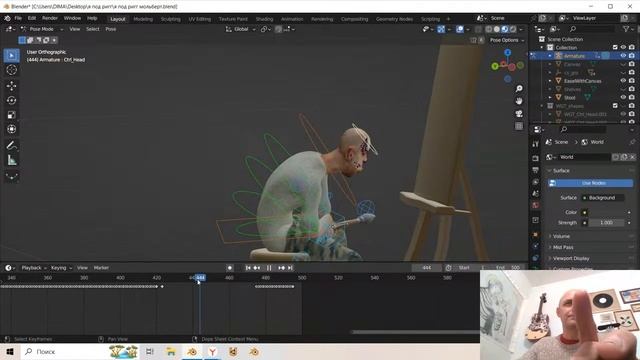Toggle Collection eye visibility
The height and width of the screenshot is (360, 640).
click(623, 47)
